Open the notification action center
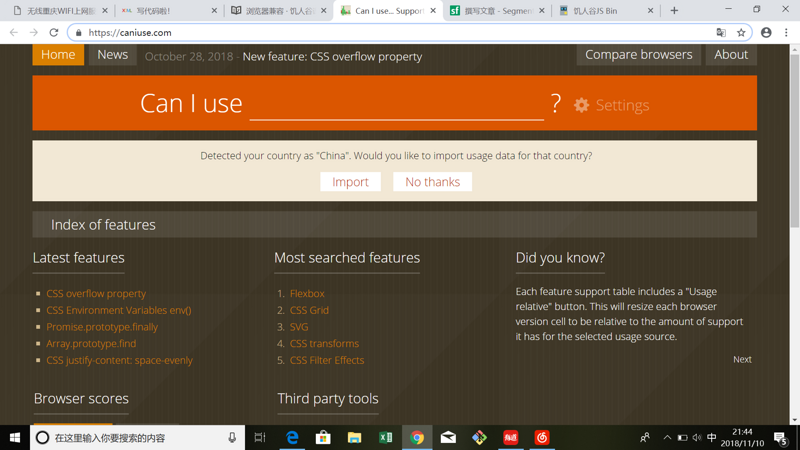This screenshot has width=800, height=450. pyautogui.click(x=780, y=438)
